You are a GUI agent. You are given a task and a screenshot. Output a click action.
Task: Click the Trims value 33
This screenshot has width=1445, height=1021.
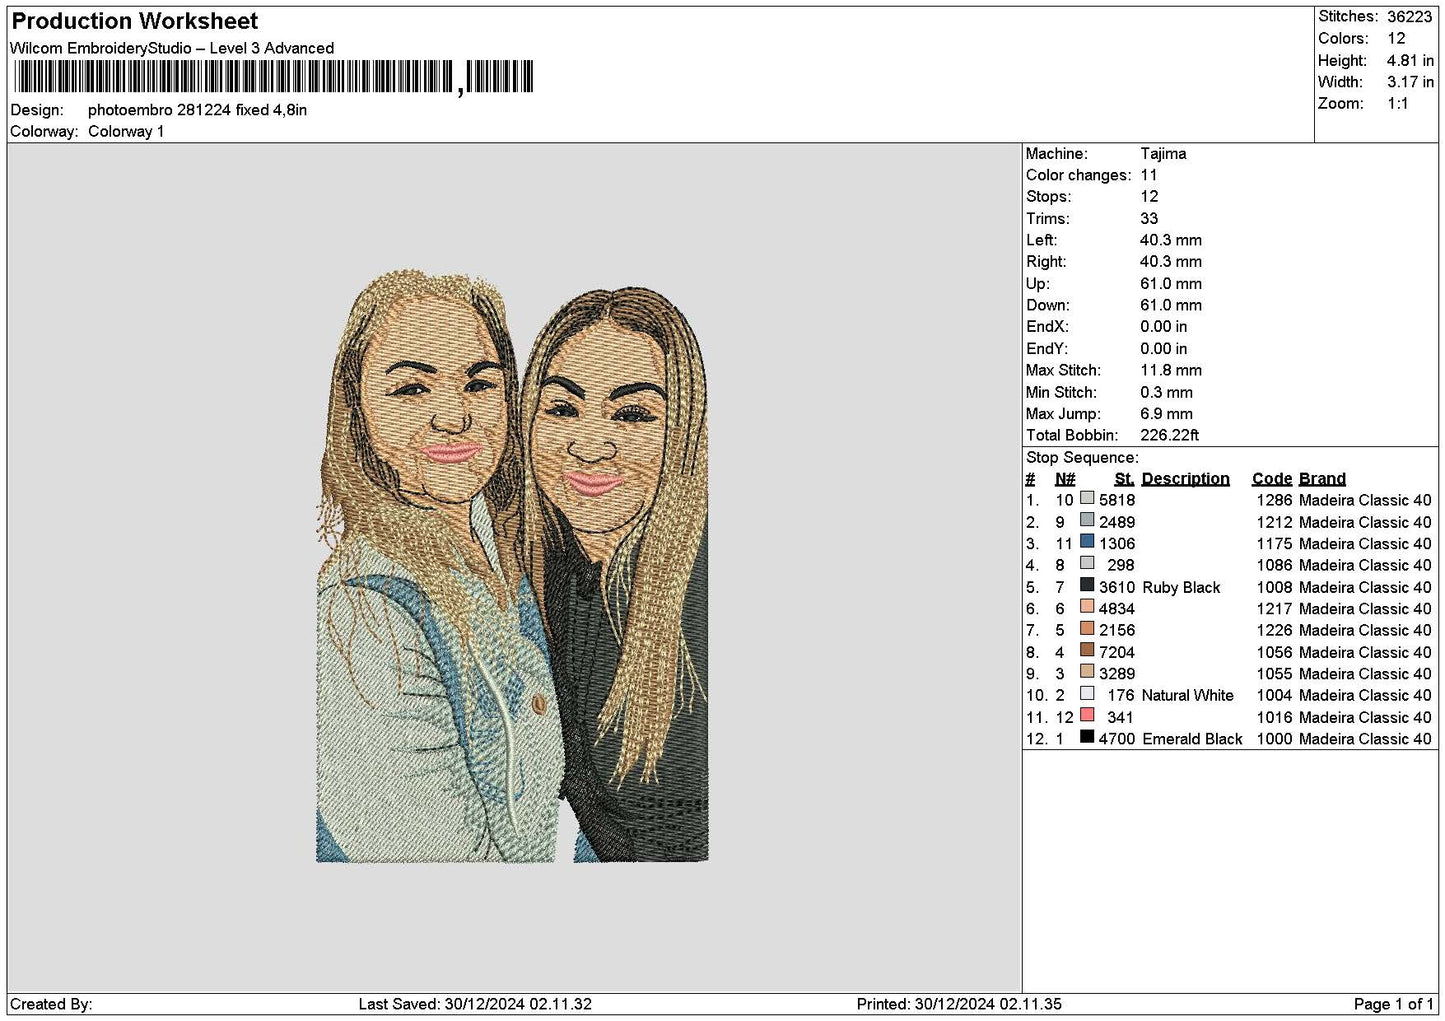1149,218
